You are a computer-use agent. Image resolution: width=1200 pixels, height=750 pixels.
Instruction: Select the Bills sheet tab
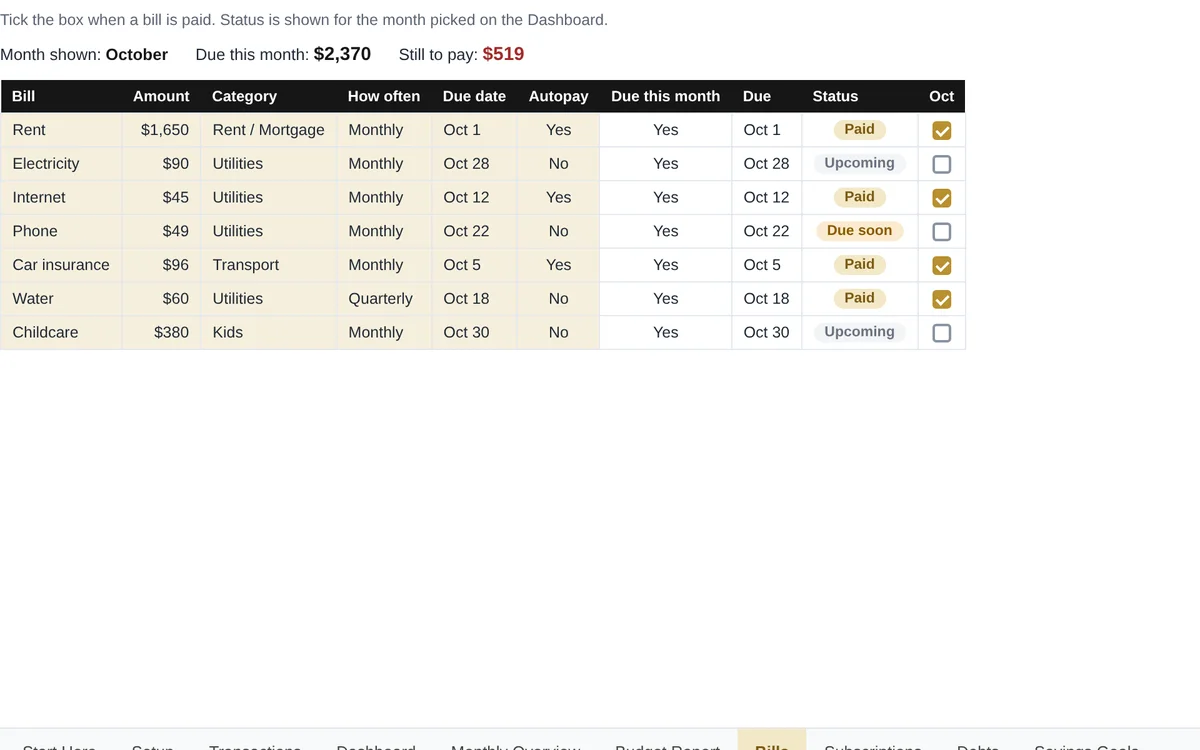[772, 742]
